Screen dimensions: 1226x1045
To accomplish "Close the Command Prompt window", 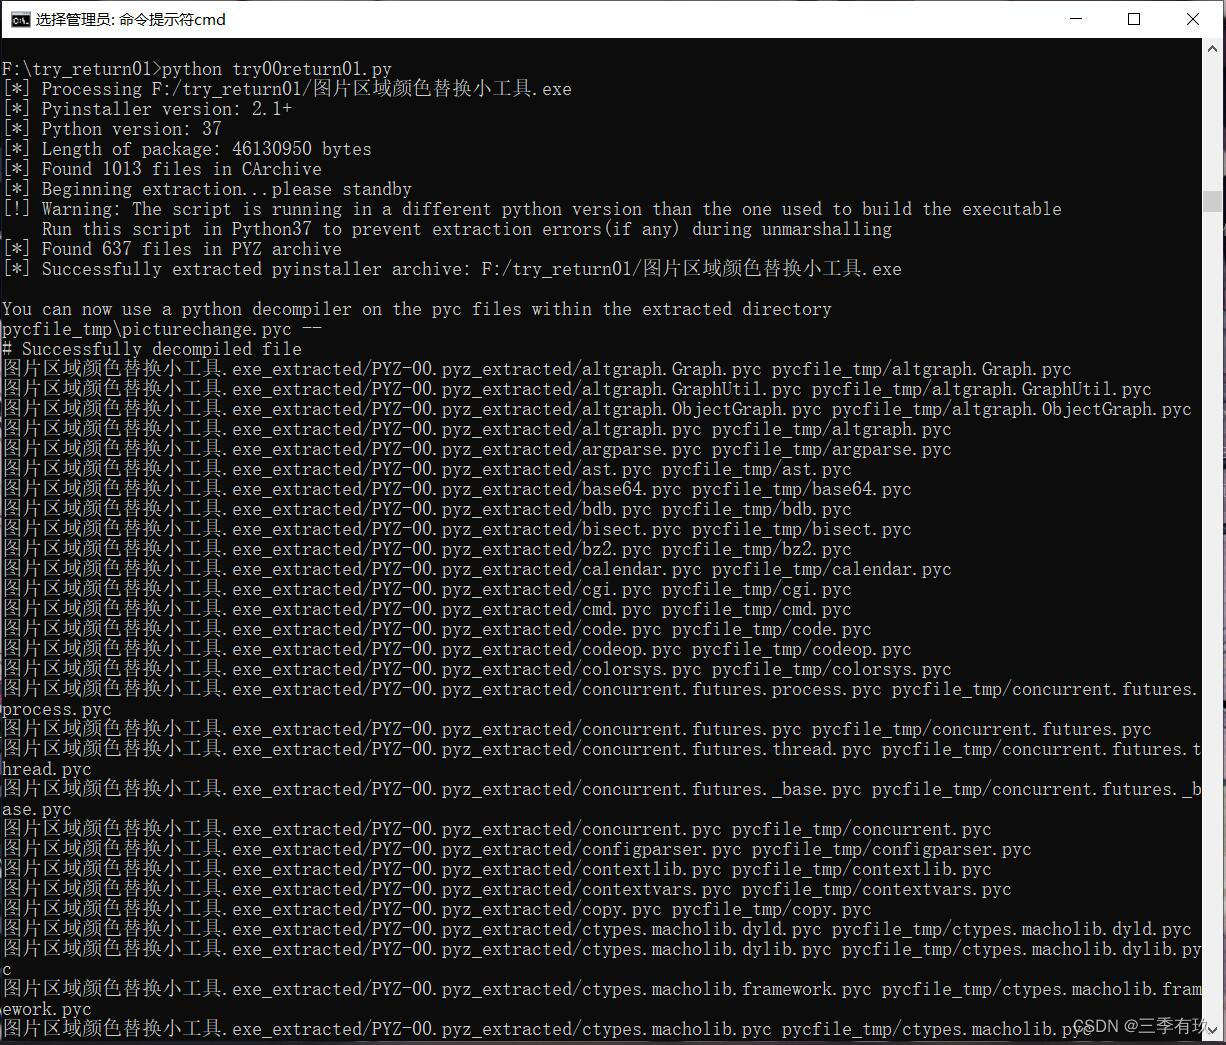I will 1193,19.
